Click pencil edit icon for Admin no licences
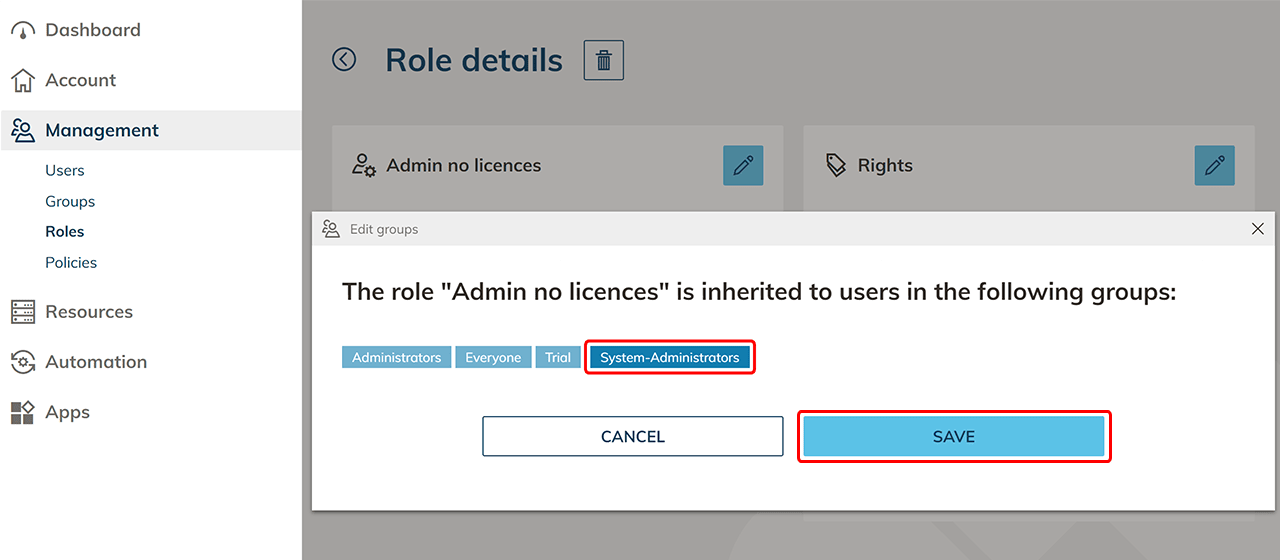This screenshot has height=560, width=1280. pyautogui.click(x=743, y=166)
